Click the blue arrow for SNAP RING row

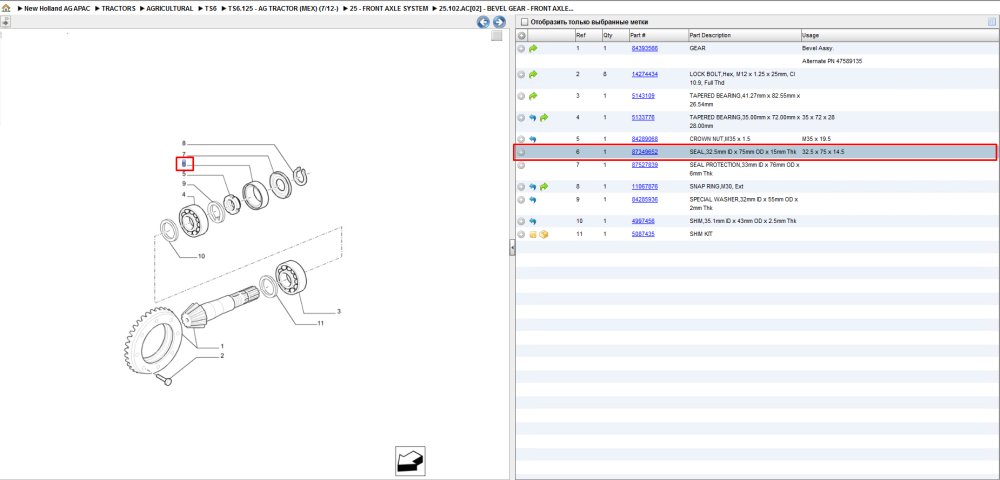pyautogui.click(x=533, y=187)
